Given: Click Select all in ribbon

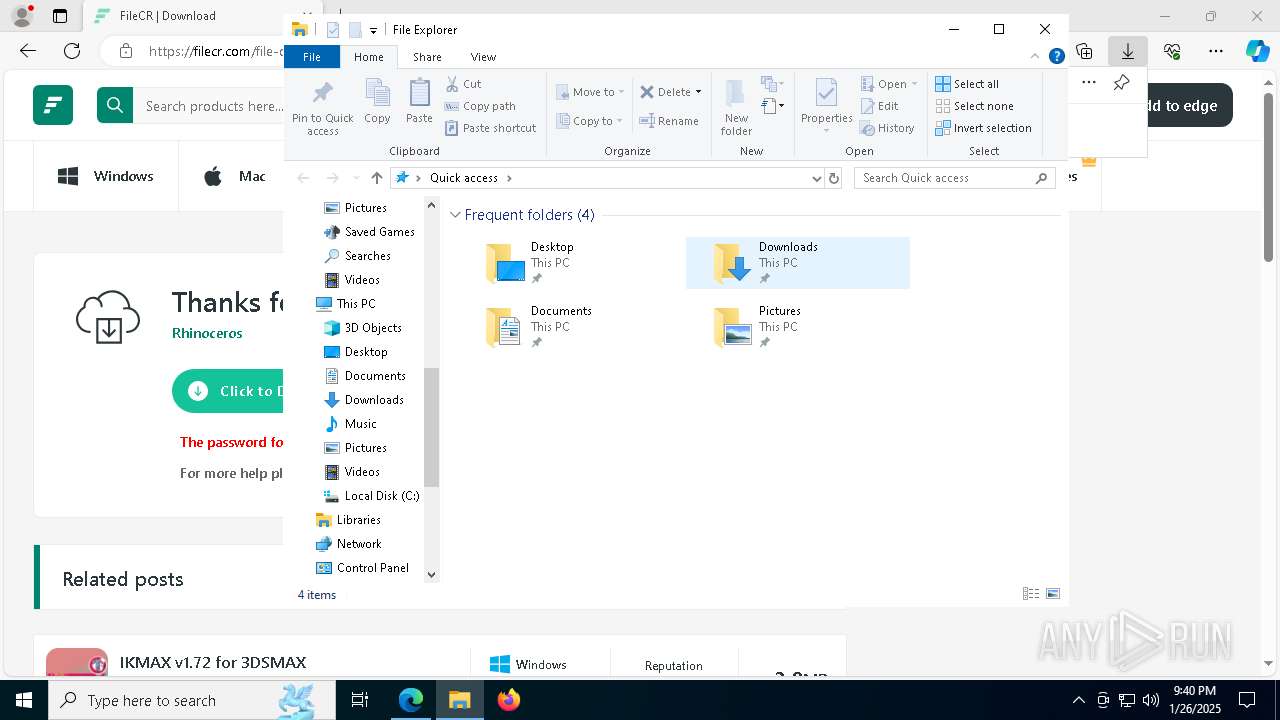Looking at the screenshot, I should pyautogui.click(x=967, y=84).
